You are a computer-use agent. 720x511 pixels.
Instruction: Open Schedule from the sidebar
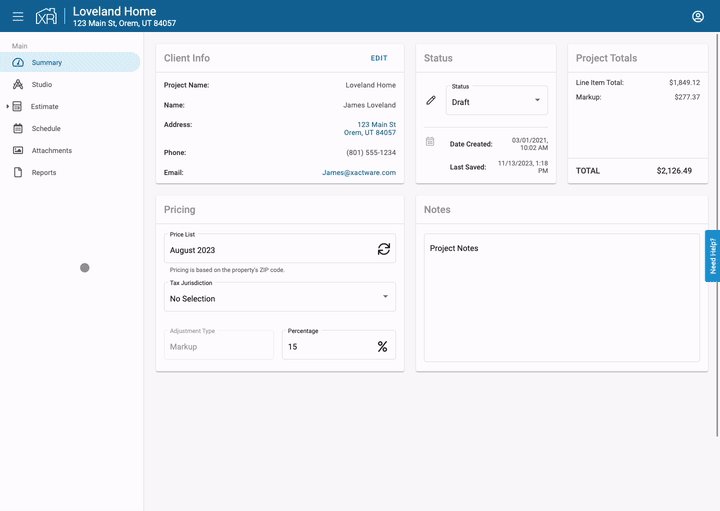point(46,129)
